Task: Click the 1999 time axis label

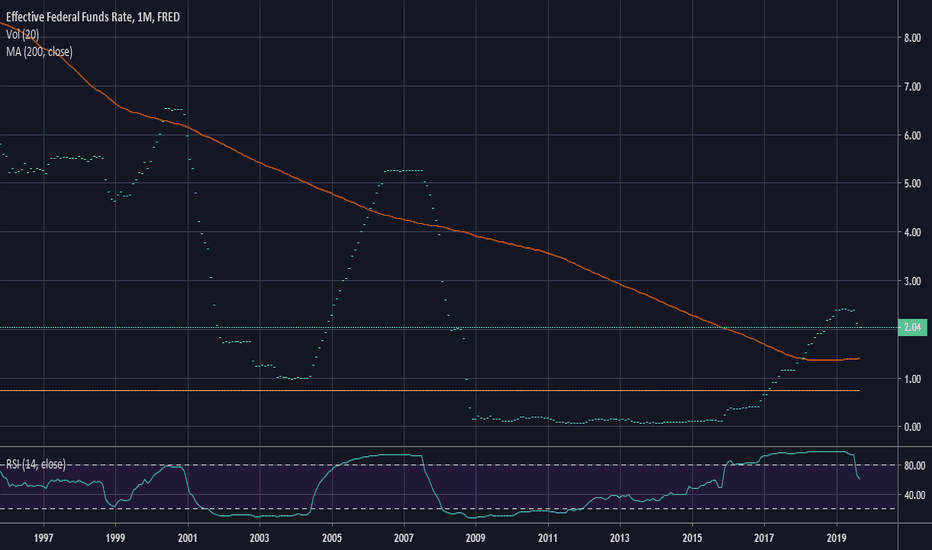Action: coord(115,538)
